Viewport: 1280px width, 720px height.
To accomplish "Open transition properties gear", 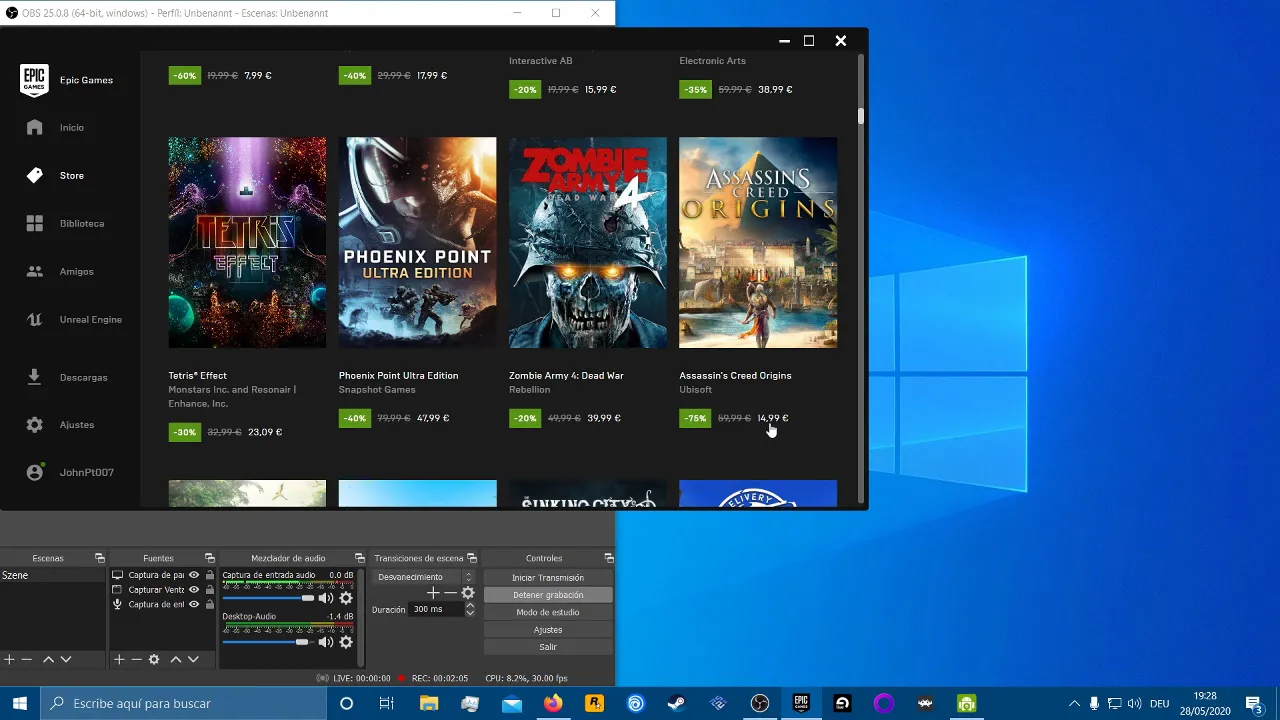I will click(467, 593).
